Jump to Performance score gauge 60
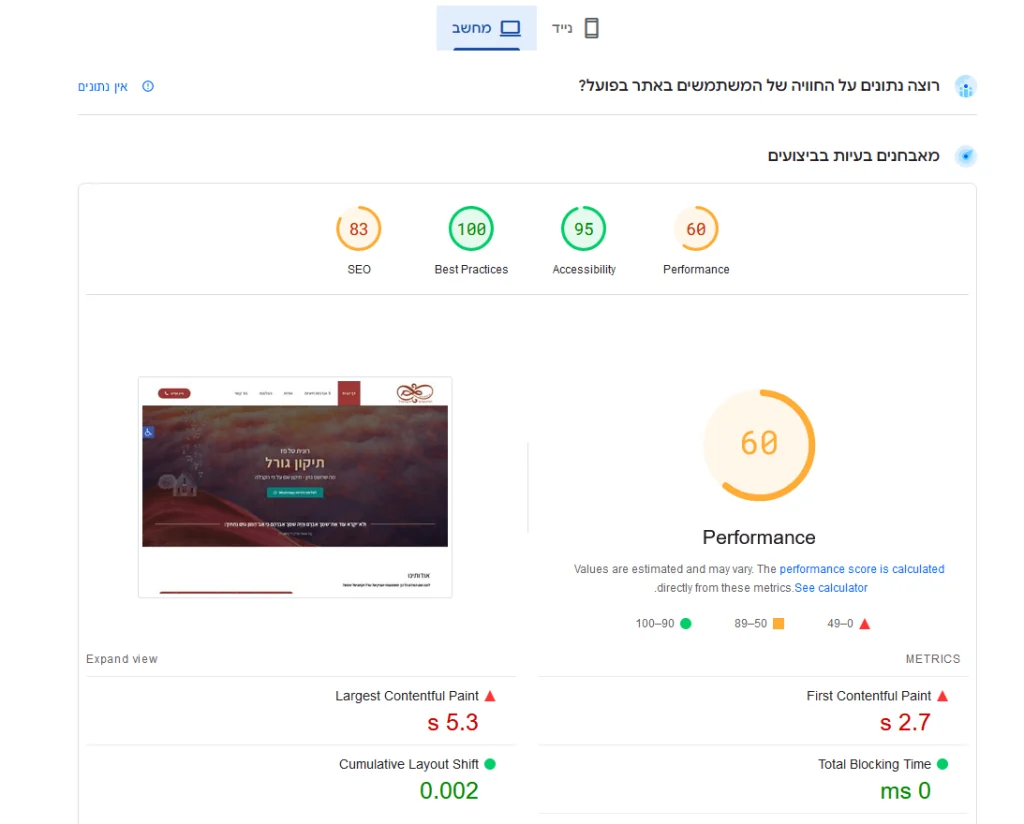Viewport: 1024px width, 824px height. (696, 229)
